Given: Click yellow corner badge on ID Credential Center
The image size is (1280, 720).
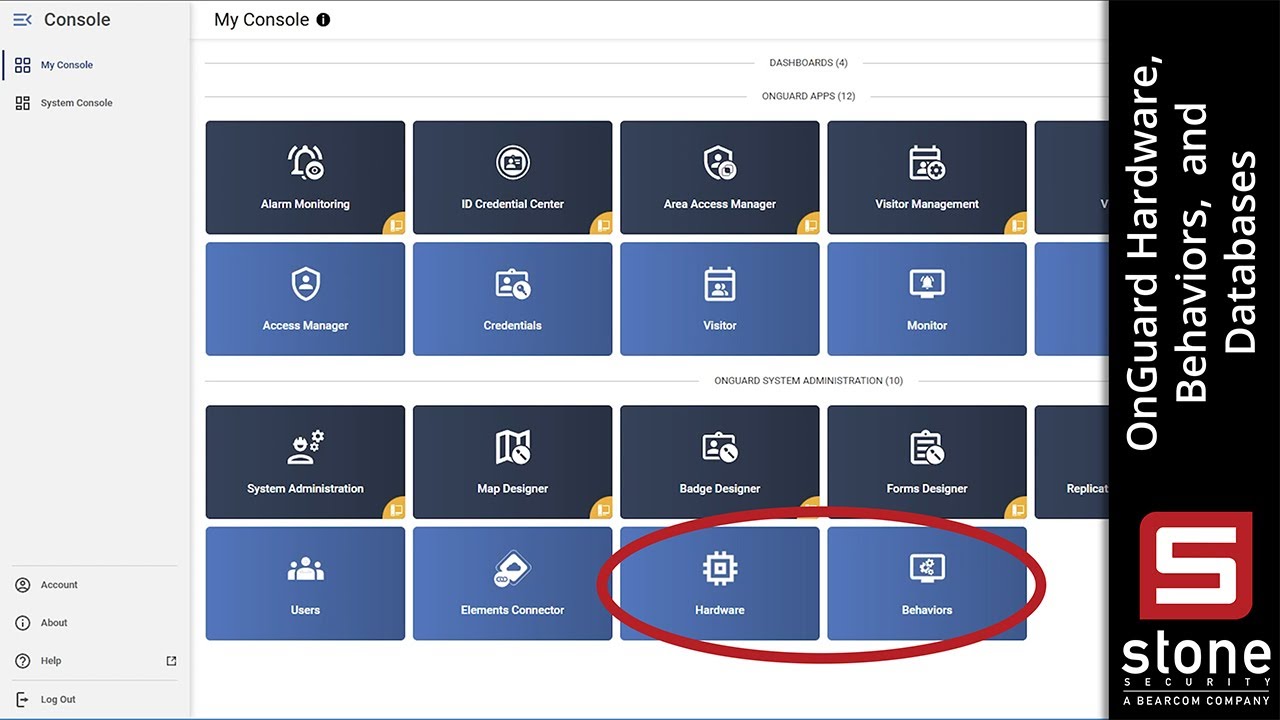Looking at the screenshot, I should [602, 225].
